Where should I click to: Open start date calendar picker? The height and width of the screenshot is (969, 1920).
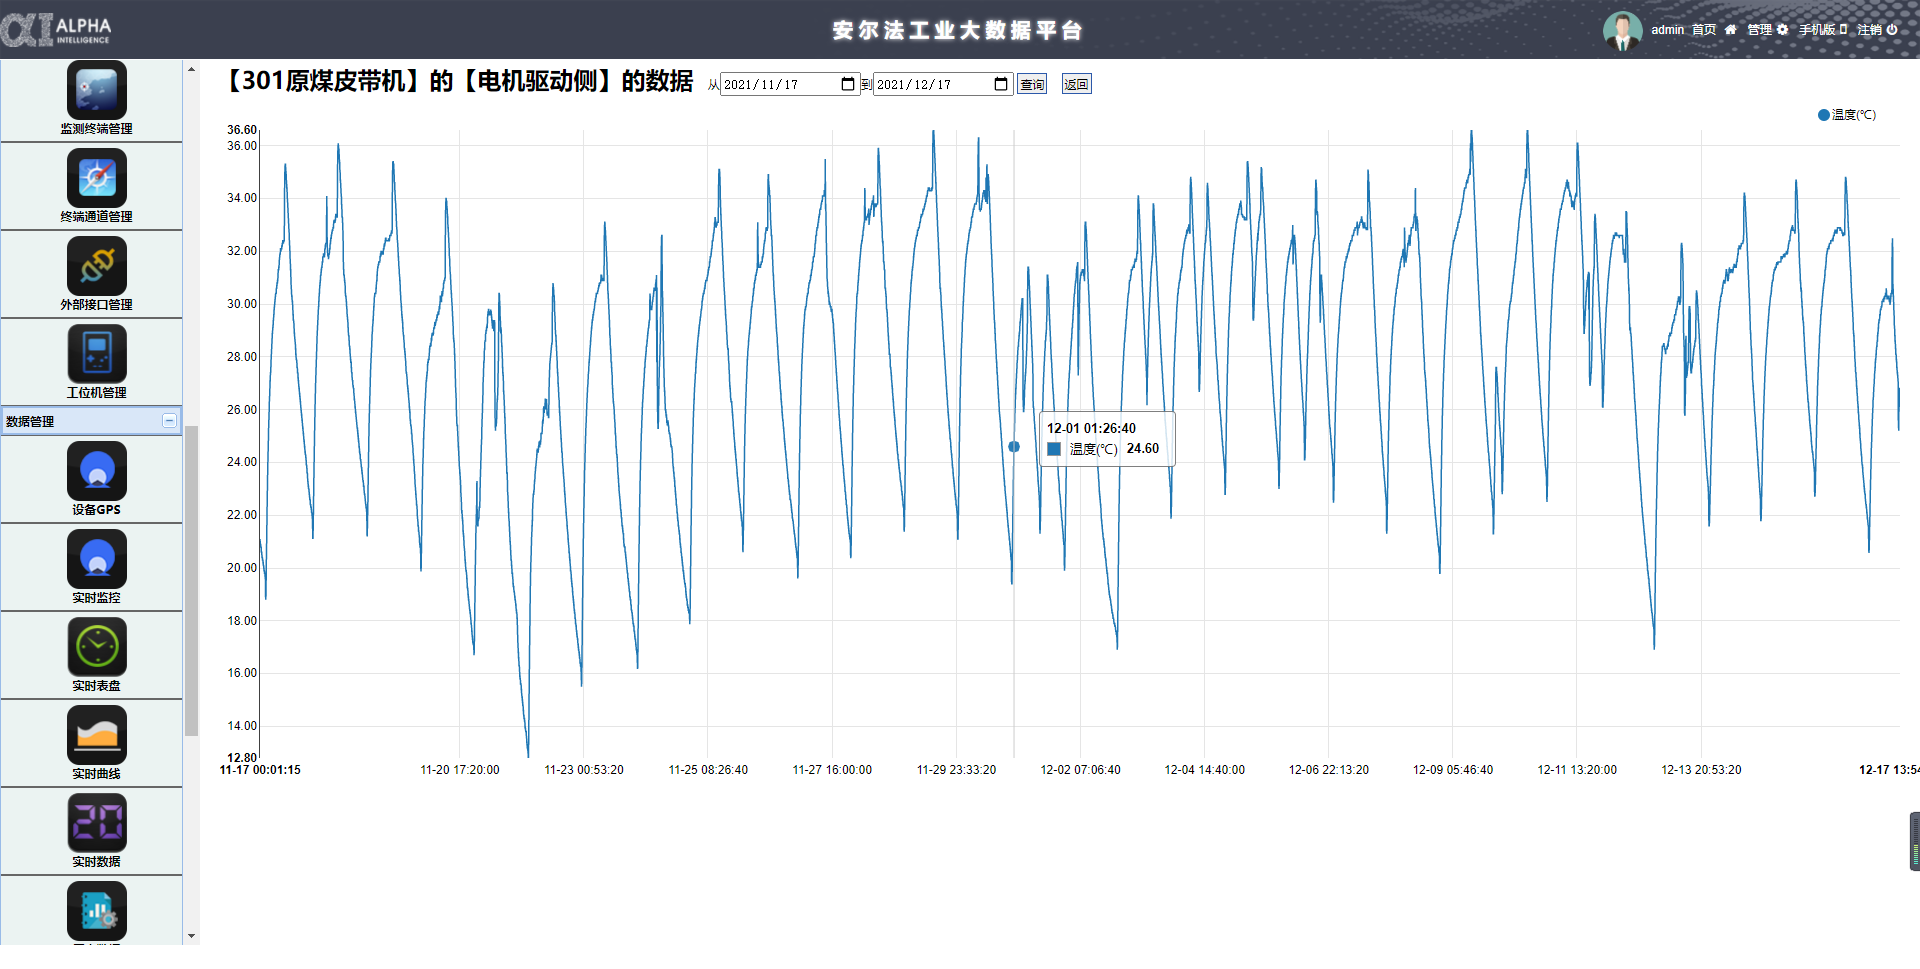848,85
